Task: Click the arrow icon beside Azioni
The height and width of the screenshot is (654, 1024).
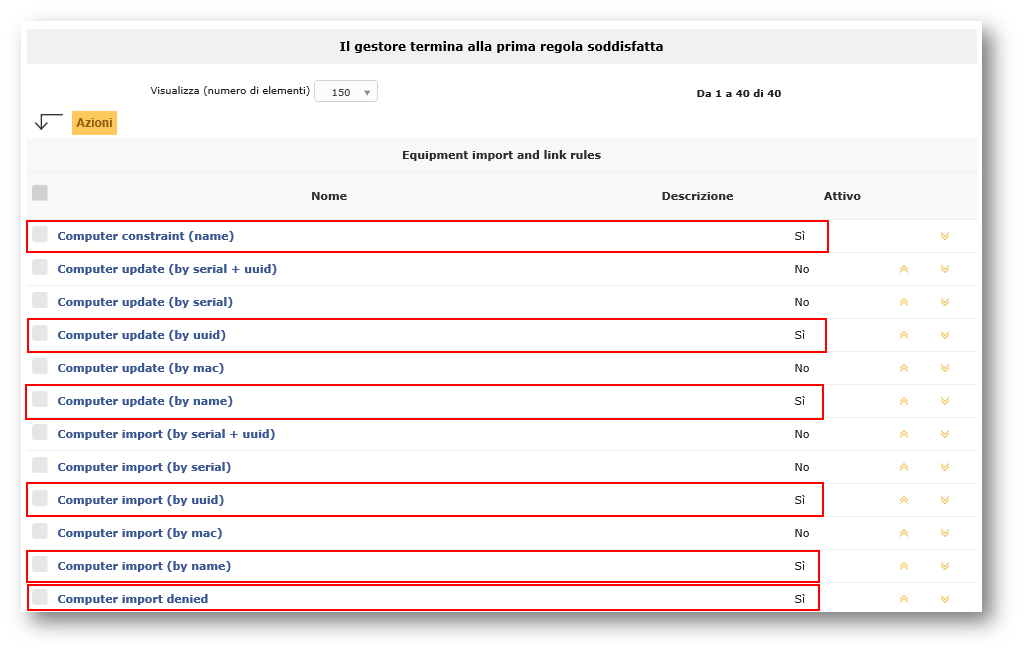Action: [48, 122]
